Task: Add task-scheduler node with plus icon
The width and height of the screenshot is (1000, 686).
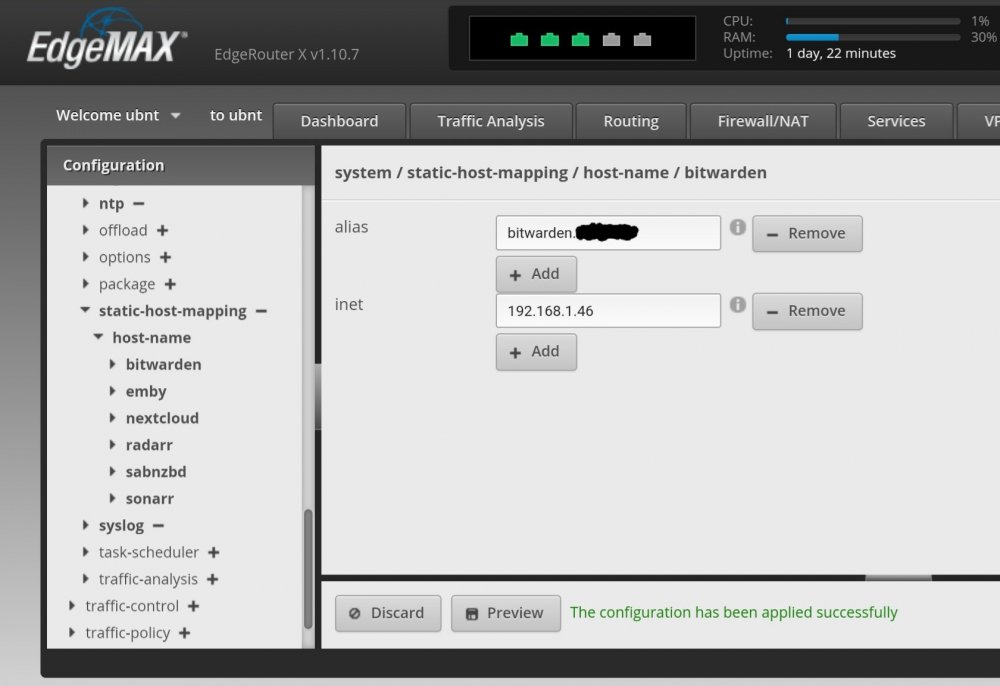Action: click(214, 553)
